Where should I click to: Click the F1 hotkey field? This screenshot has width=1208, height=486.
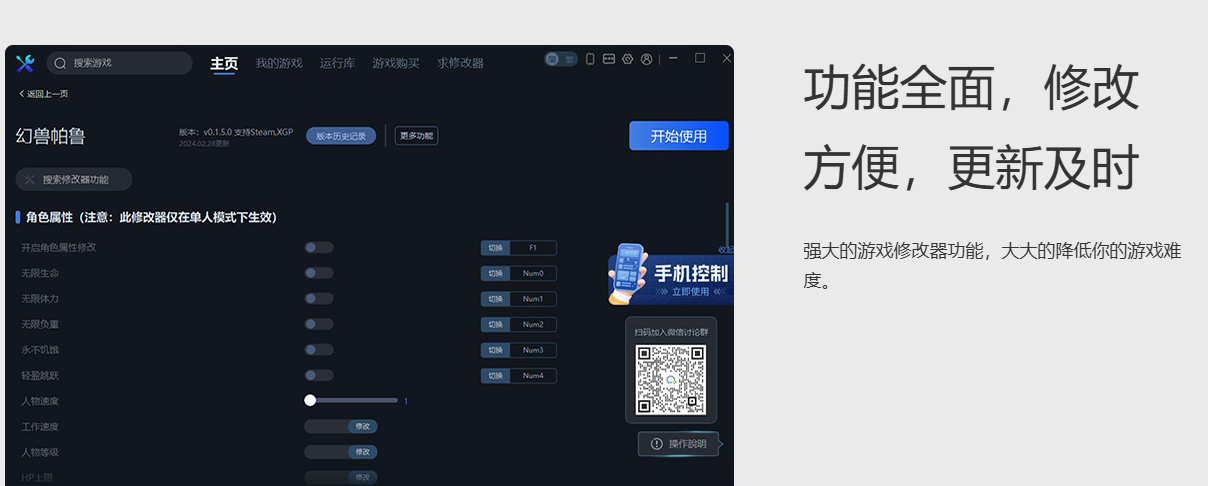point(533,248)
